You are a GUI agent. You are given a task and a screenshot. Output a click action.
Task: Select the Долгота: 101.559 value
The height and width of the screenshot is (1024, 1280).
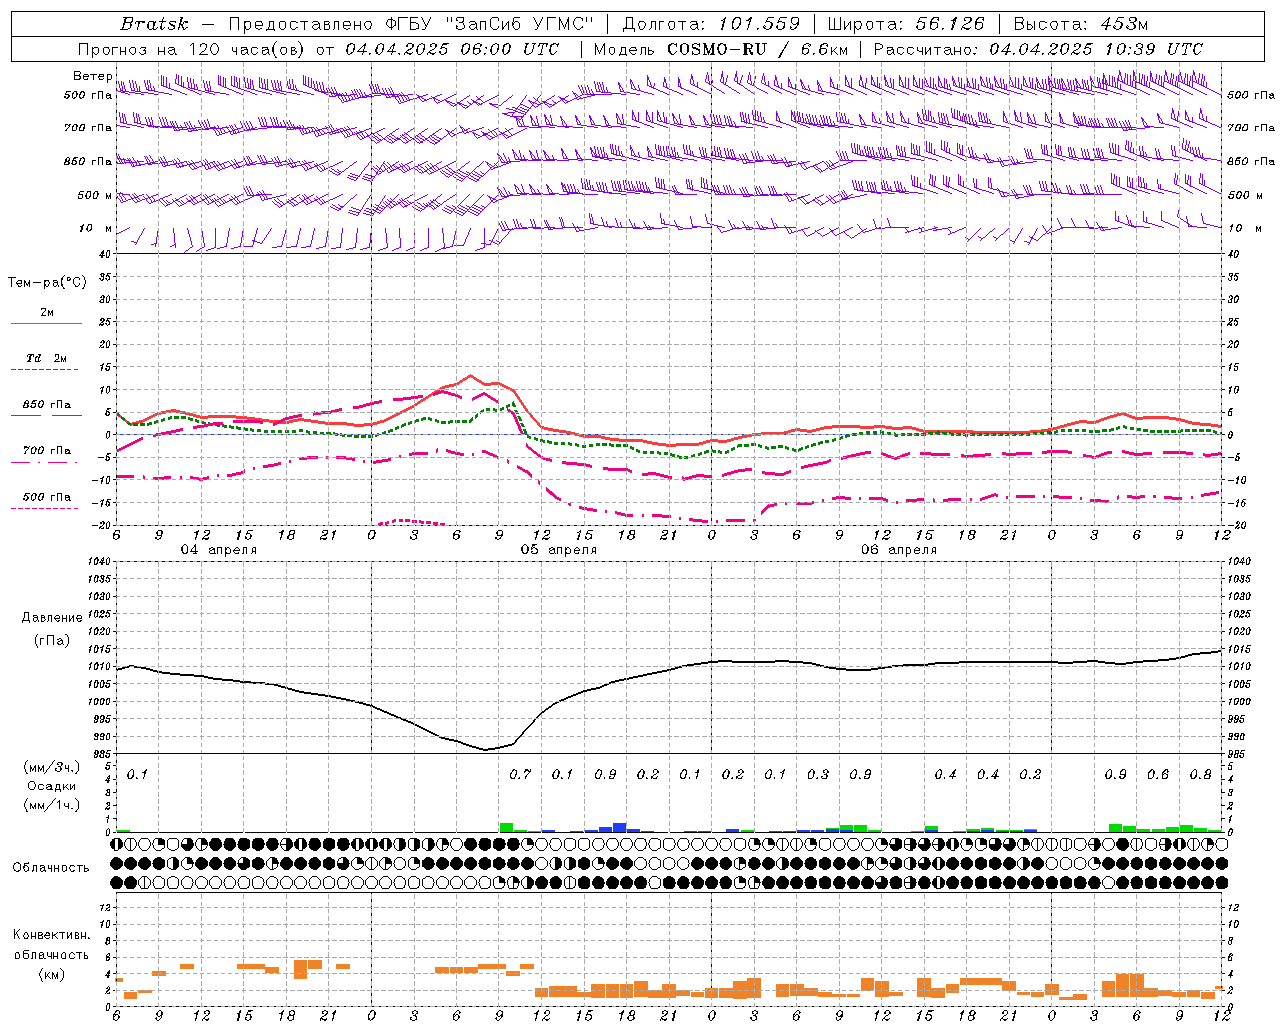(x=711, y=24)
